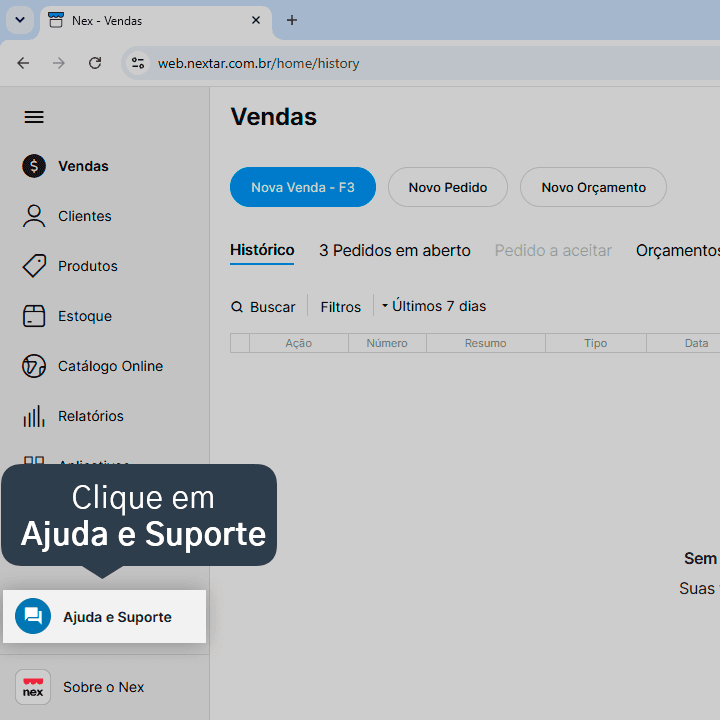Open the hamburger menu in the sidebar
The height and width of the screenshot is (720, 720).
pos(34,117)
